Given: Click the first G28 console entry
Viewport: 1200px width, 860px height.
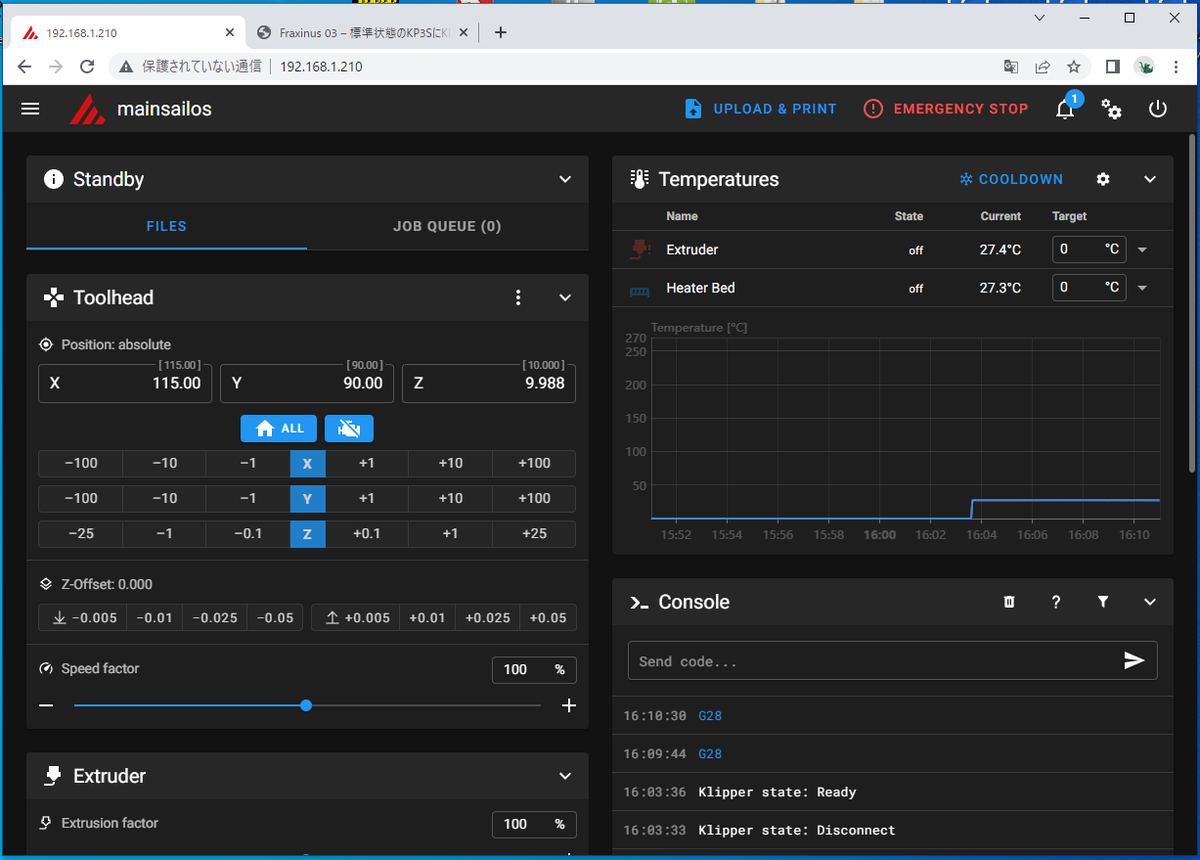Looking at the screenshot, I should pyautogui.click(x=710, y=716).
